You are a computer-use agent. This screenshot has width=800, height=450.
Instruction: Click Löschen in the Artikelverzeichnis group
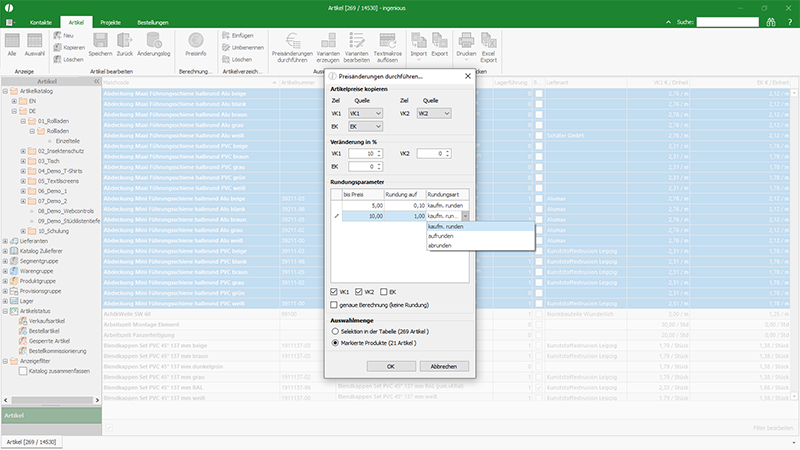[x=237, y=59]
